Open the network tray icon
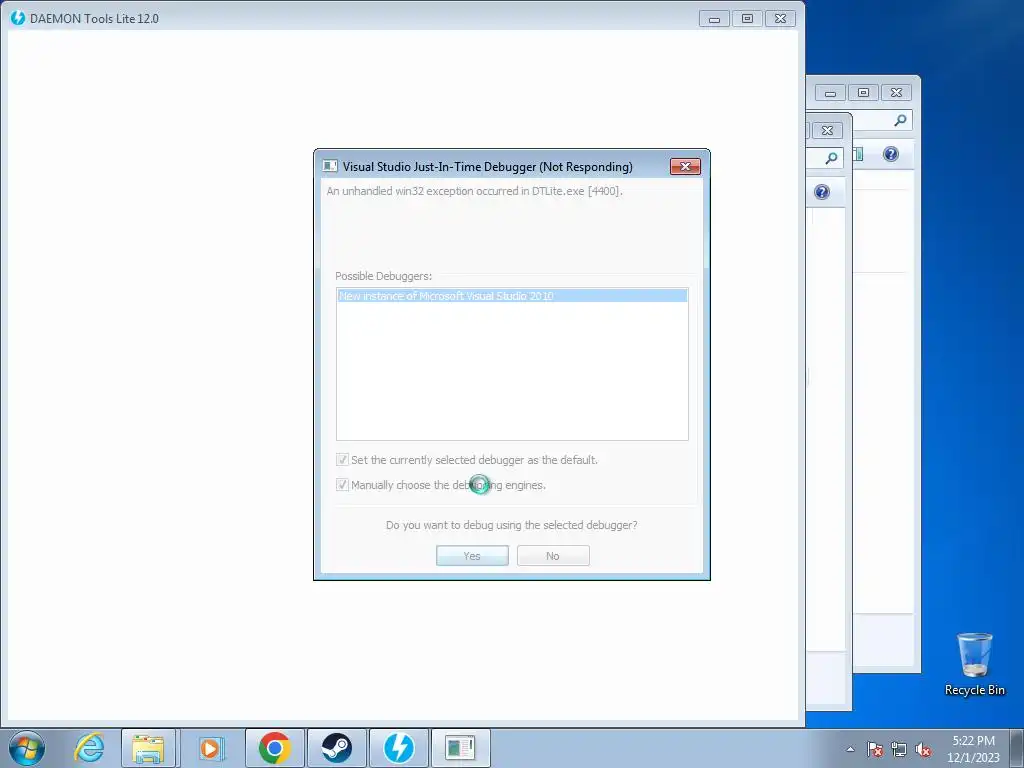The width and height of the screenshot is (1024, 768). point(899,749)
